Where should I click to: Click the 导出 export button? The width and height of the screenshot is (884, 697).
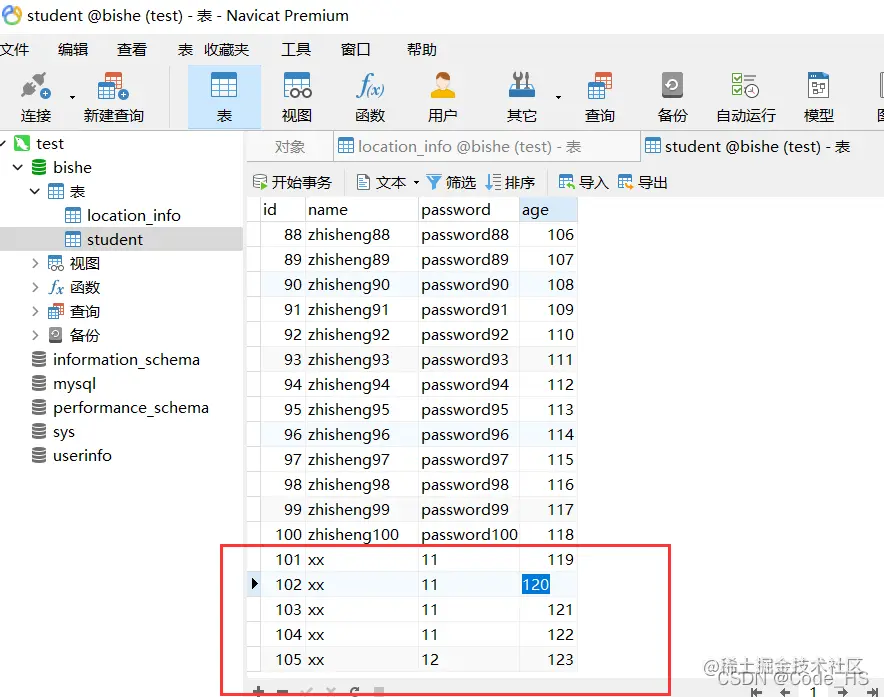pyautogui.click(x=643, y=182)
